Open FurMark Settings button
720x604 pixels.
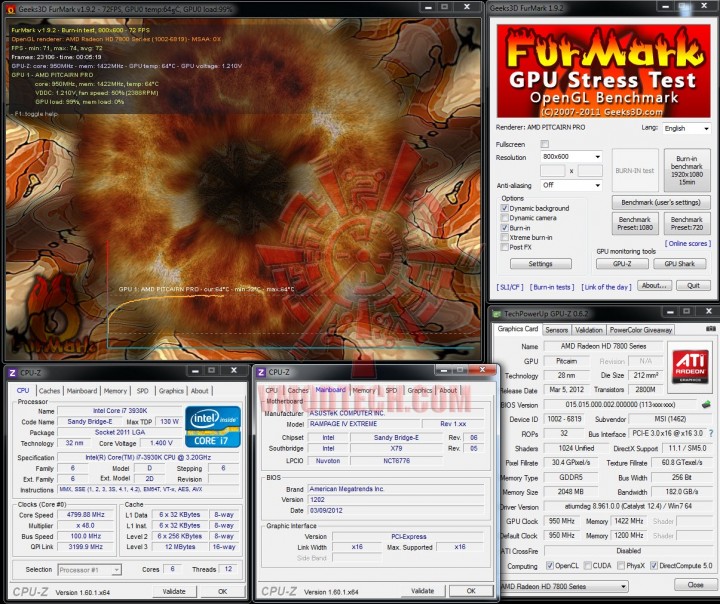coord(540,264)
